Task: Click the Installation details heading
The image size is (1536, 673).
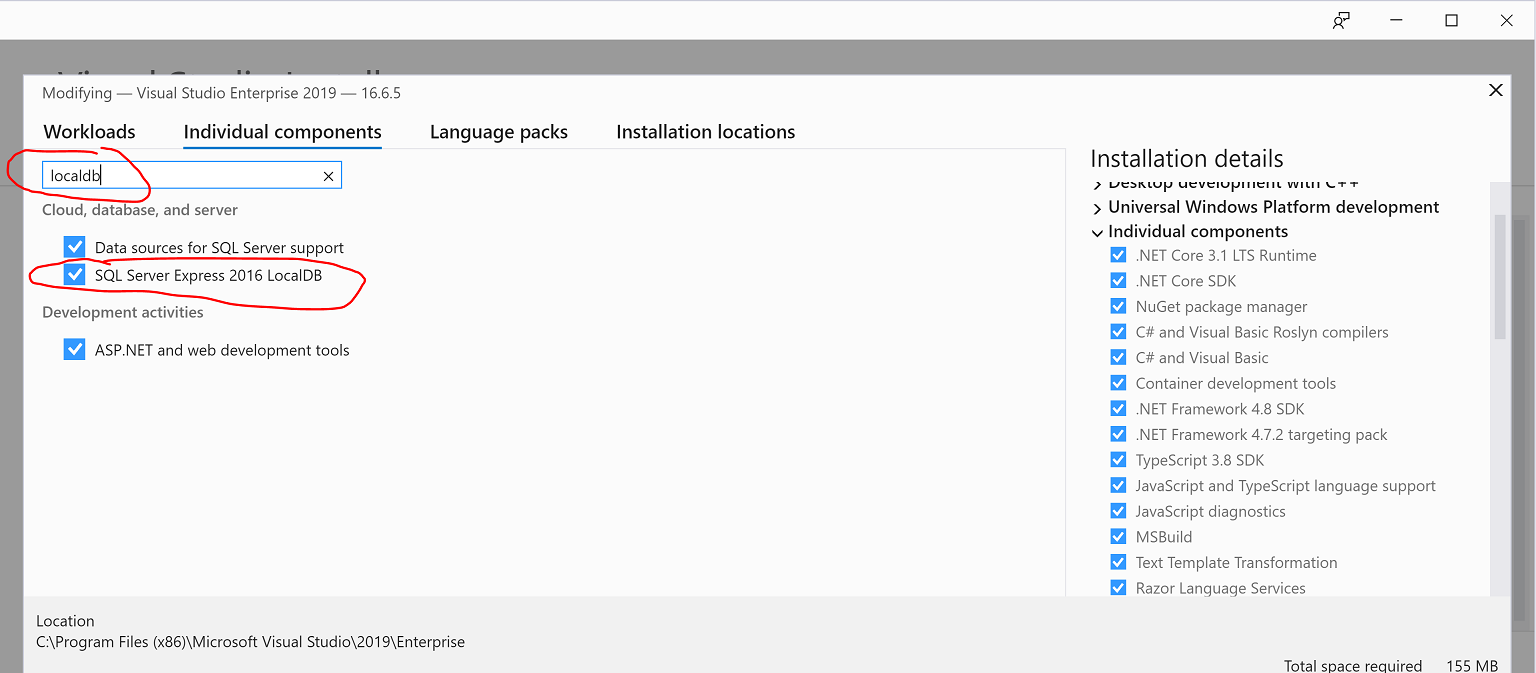Action: 1187,159
